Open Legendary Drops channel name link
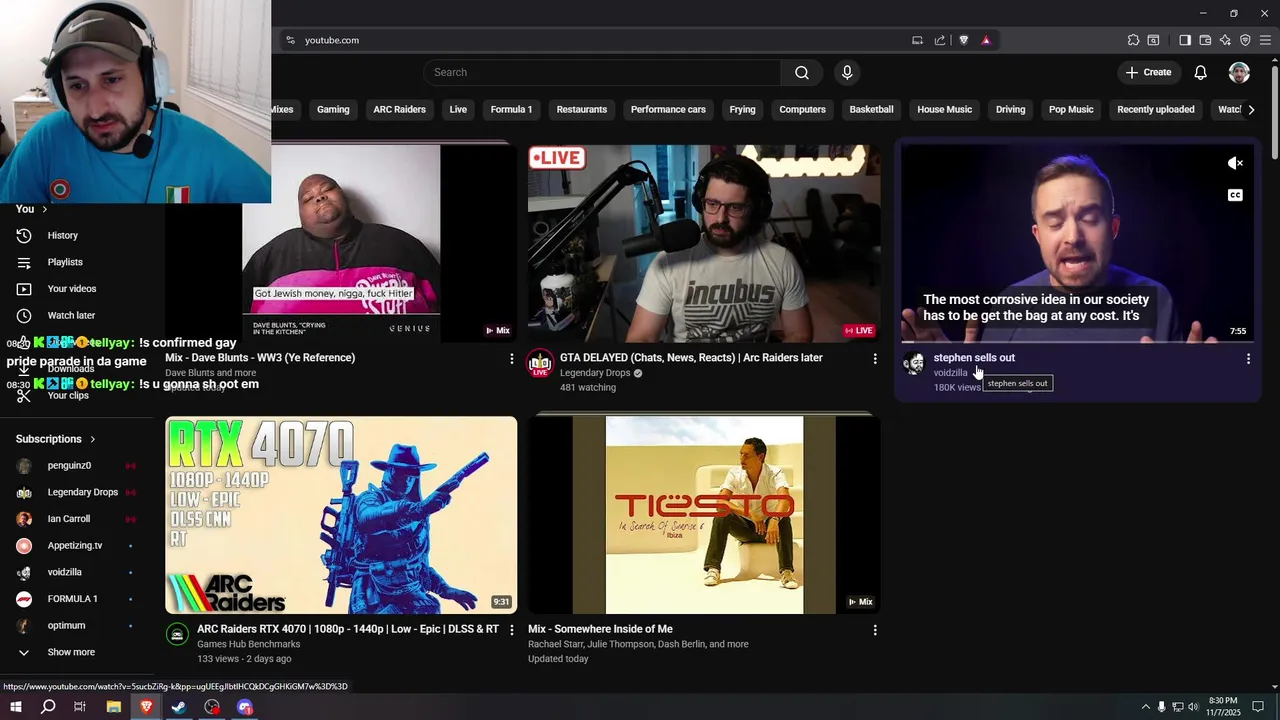This screenshot has height=720, width=1280. [x=595, y=373]
